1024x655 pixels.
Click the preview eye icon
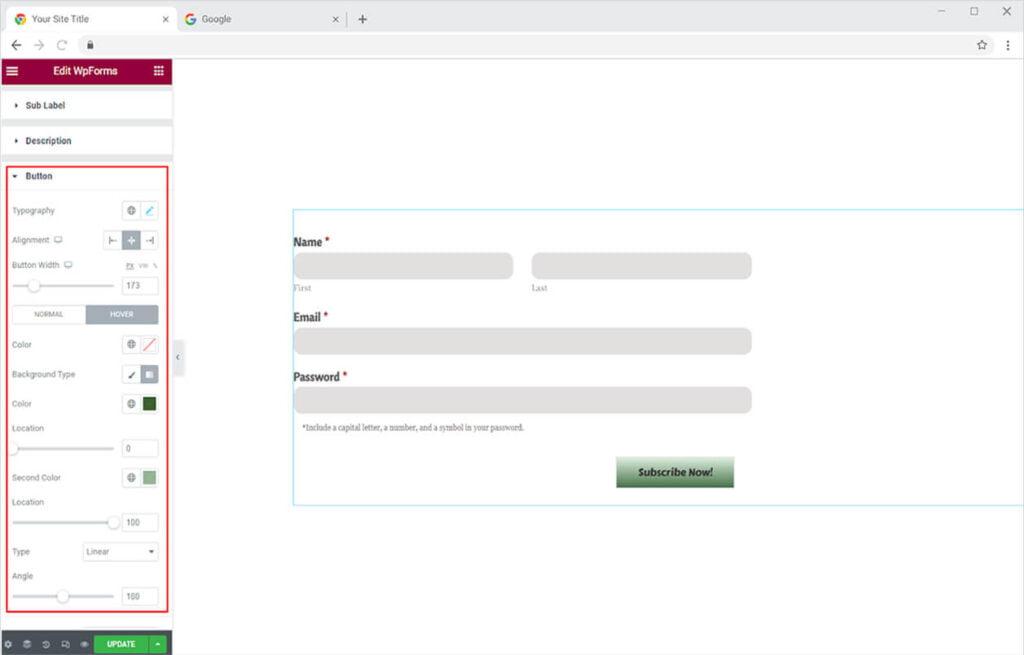point(84,644)
